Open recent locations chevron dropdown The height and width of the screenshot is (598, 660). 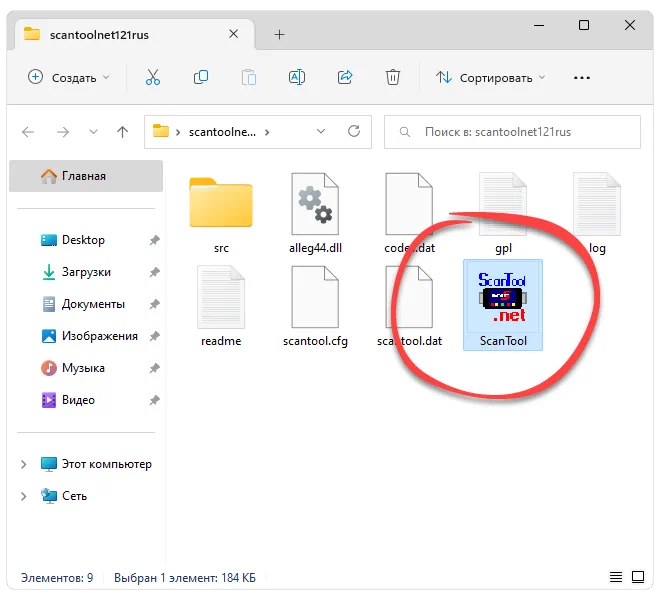tap(93, 132)
